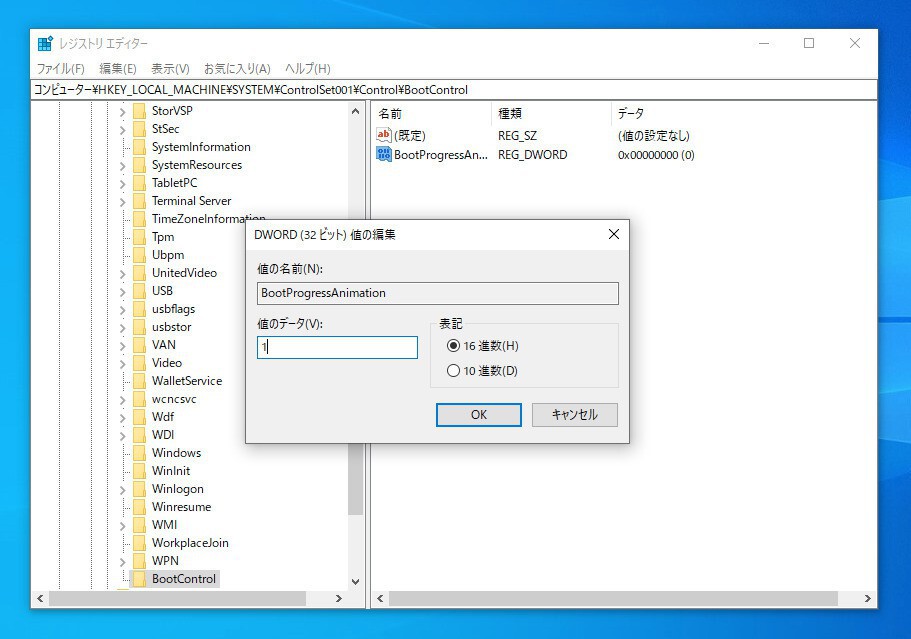Click the Windows folder icon
This screenshot has width=911, height=639.
coord(139,453)
